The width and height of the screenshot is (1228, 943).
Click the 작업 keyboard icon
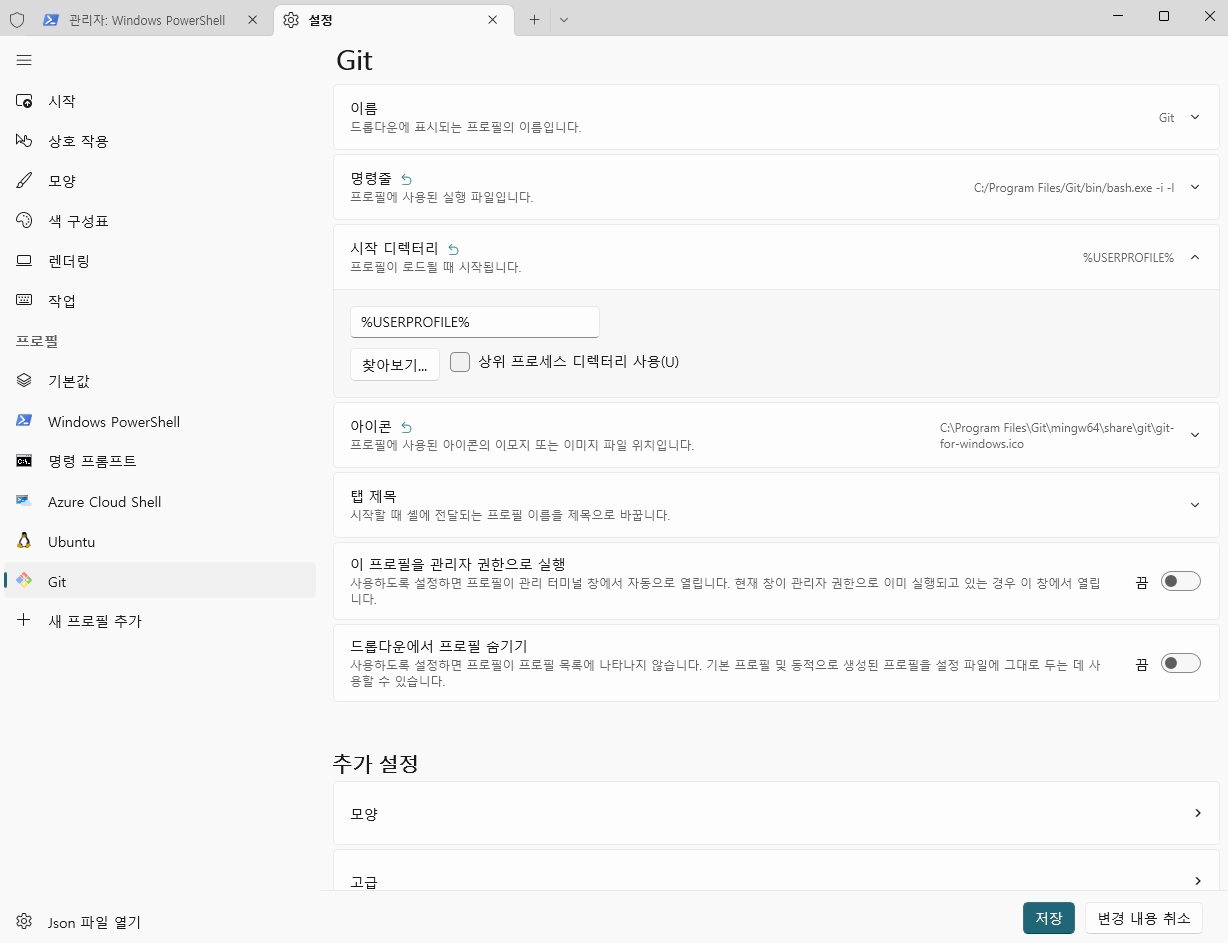coord(24,301)
